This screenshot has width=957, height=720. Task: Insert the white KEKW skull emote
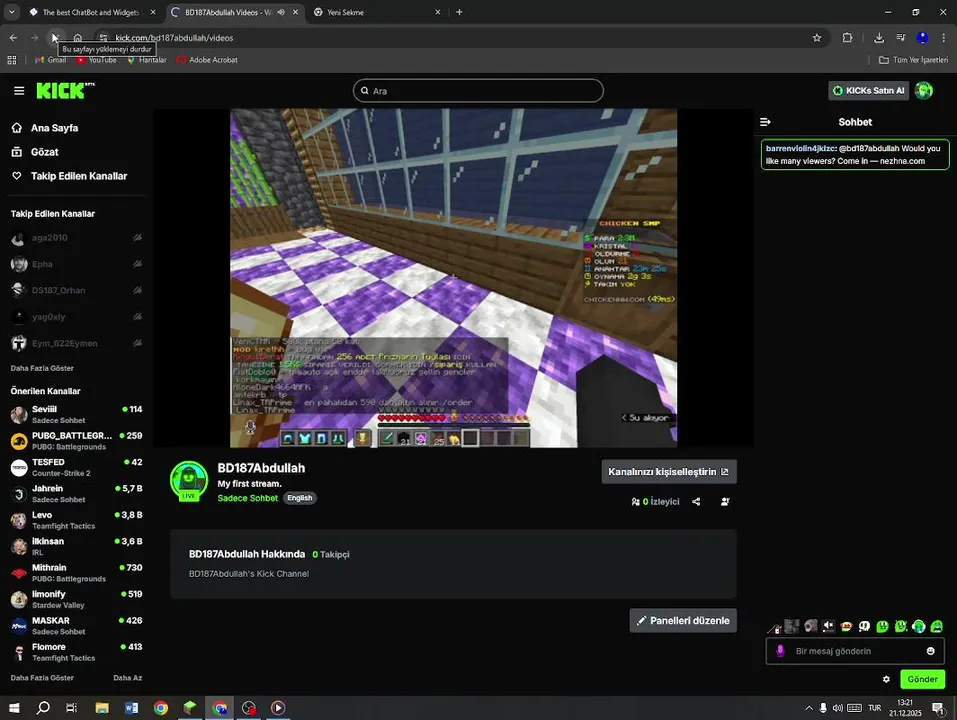point(864,626)
